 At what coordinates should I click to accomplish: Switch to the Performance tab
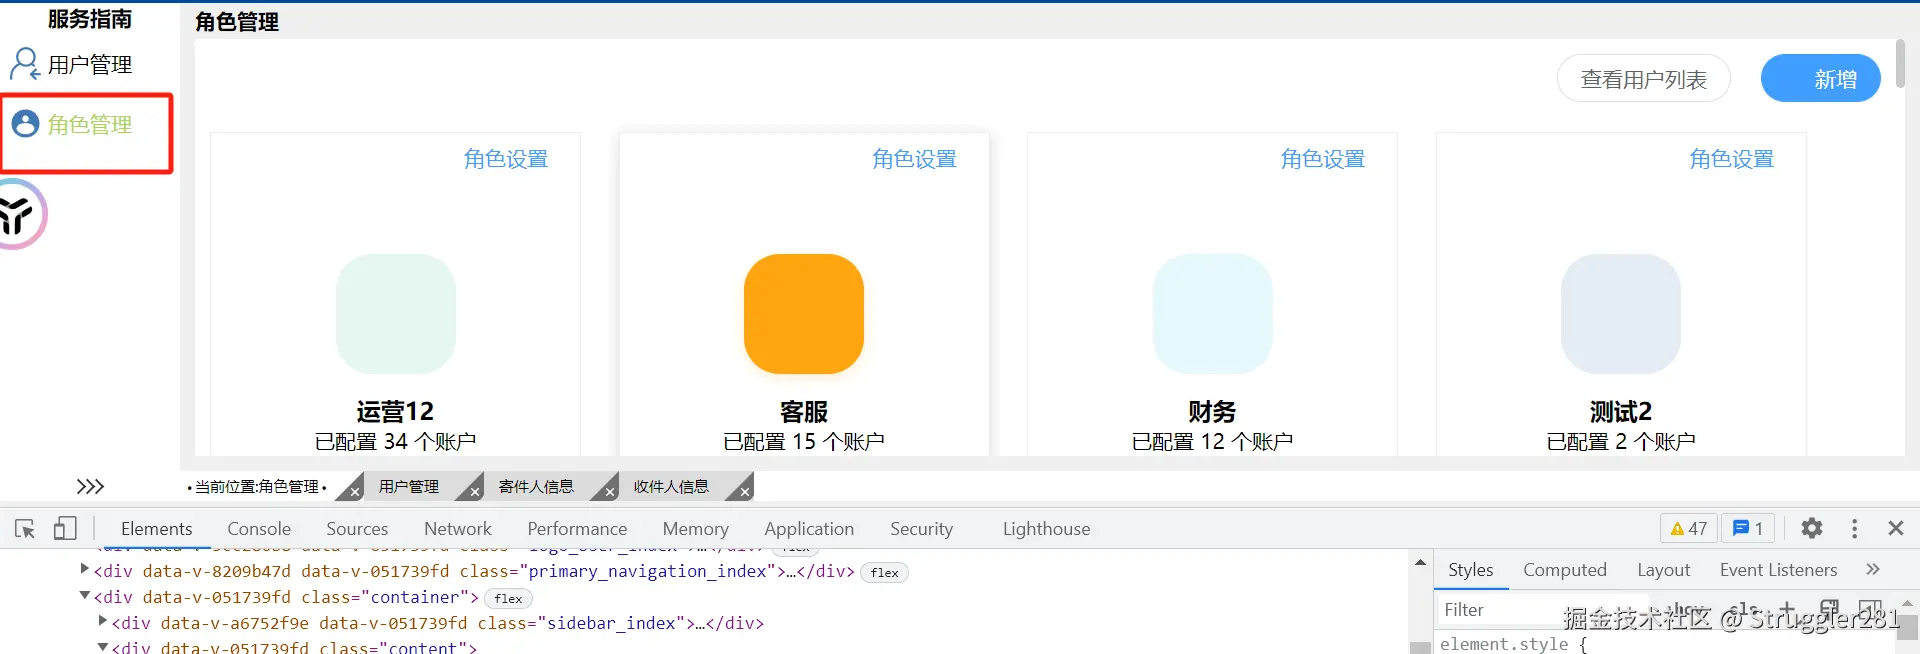click(x=577, y=528)
